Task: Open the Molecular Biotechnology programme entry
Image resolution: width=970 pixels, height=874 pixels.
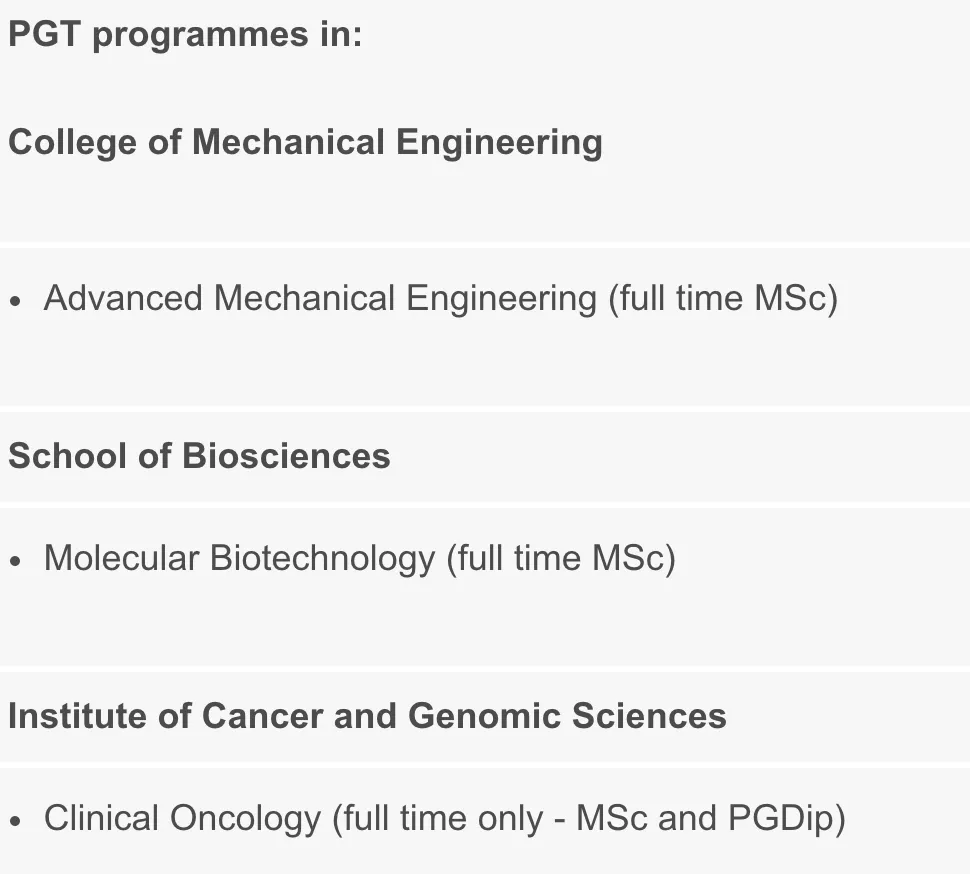Action: 239,558
